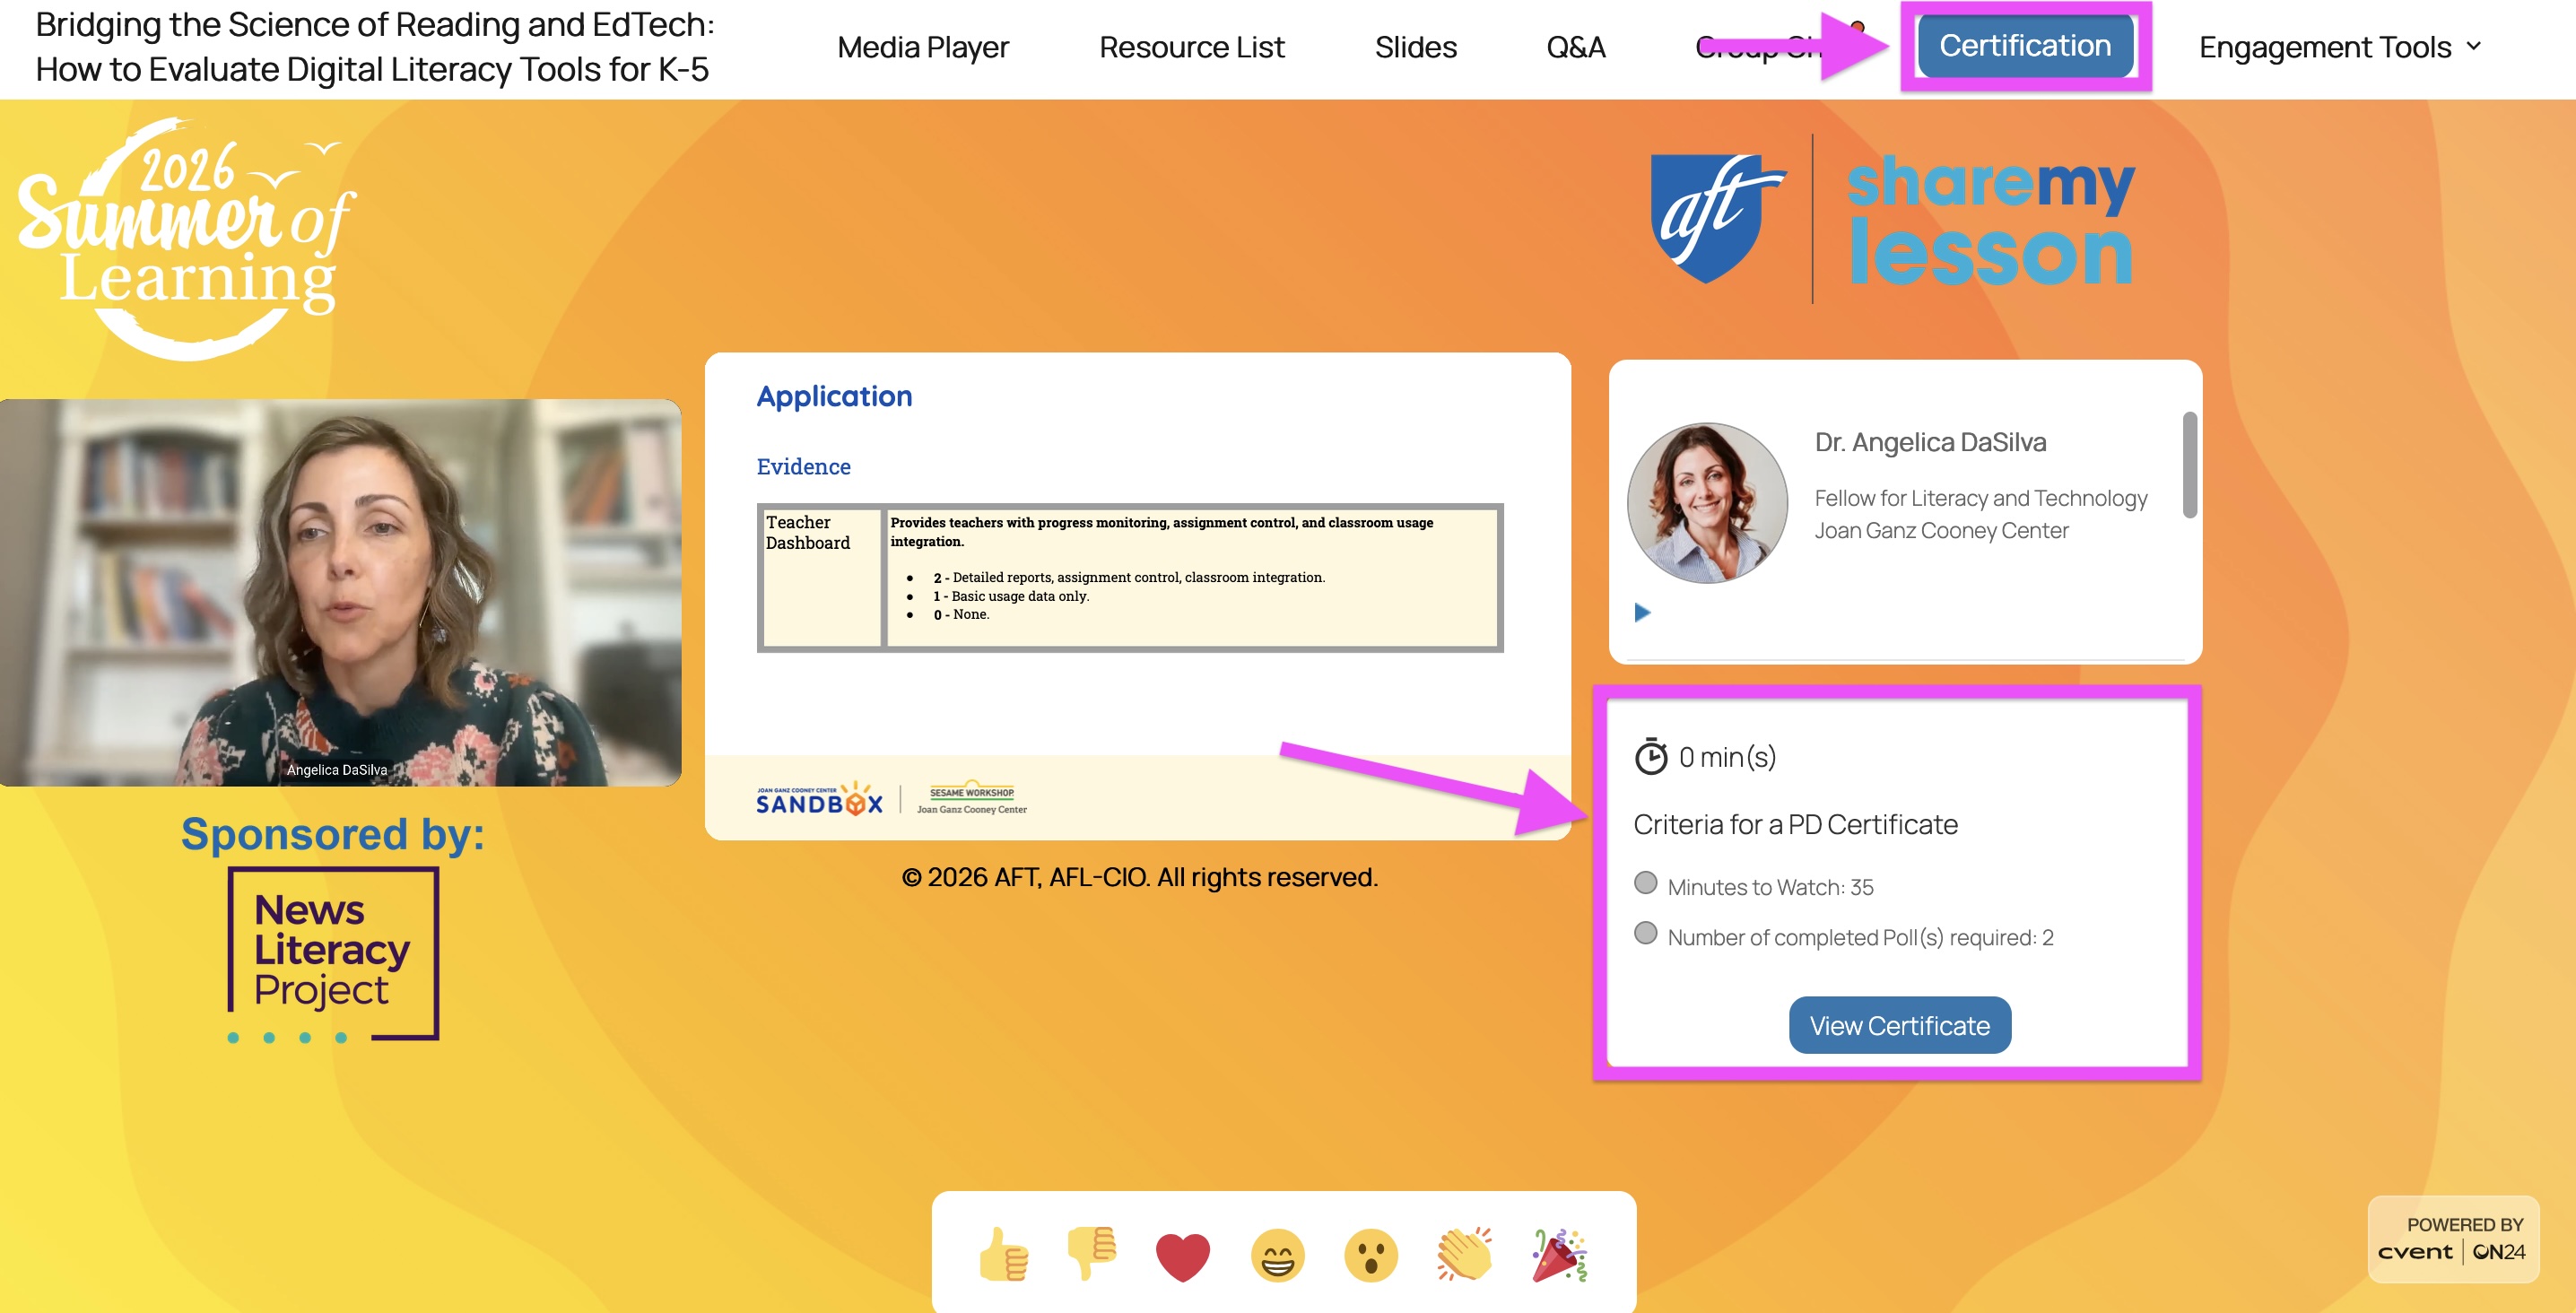
Task: Open the Media Player tab
Action: coord(923,47)
